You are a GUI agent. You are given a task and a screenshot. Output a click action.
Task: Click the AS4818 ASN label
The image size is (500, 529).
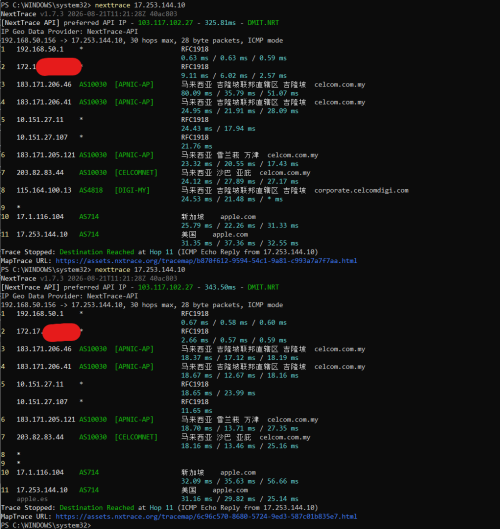coord(91,190)
